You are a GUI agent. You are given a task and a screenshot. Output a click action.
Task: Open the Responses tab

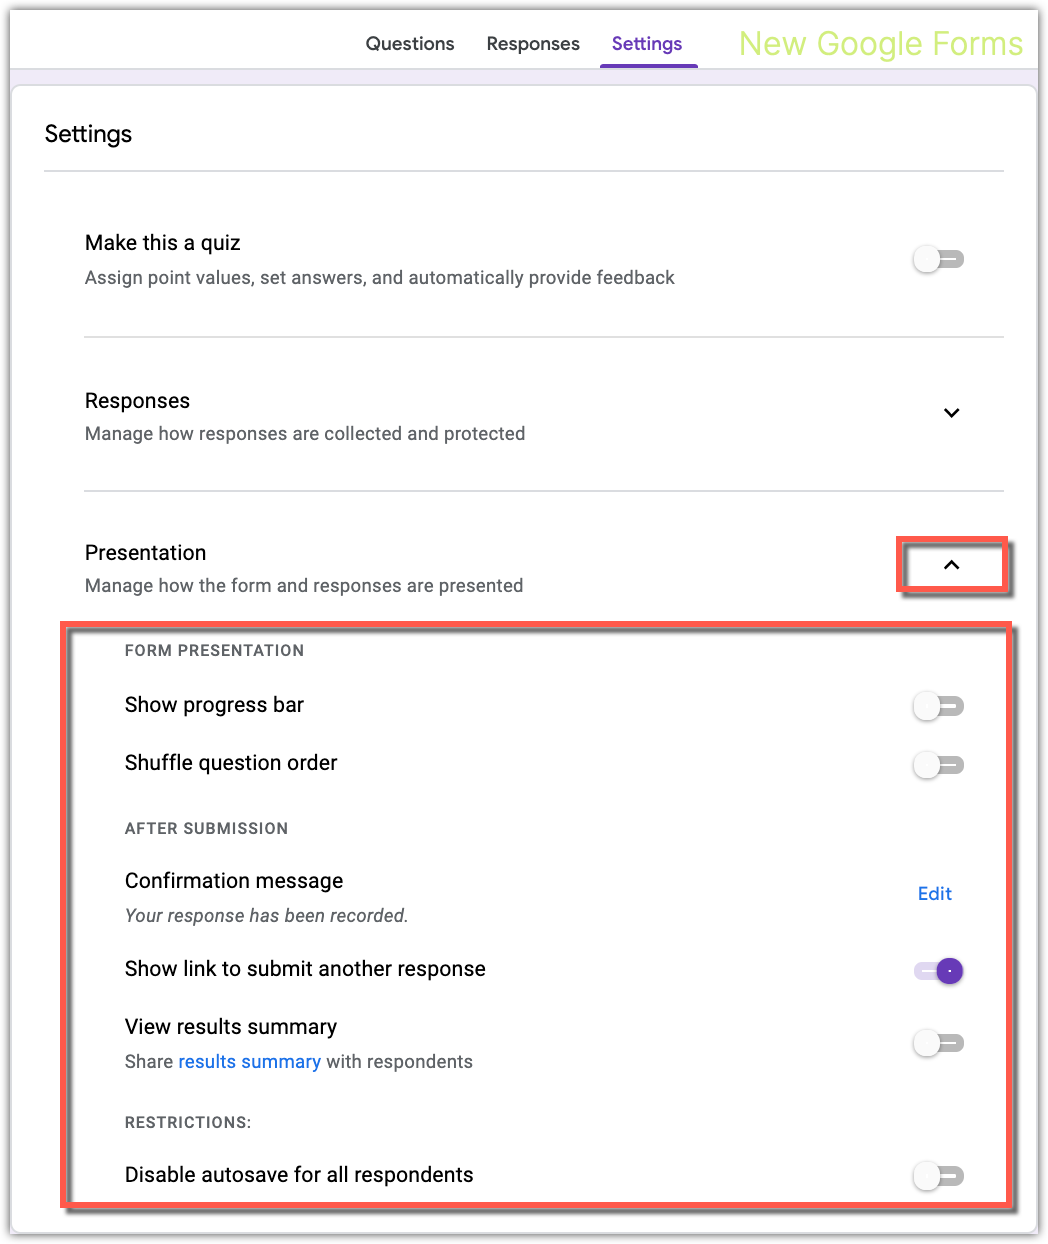pos(532,43)
